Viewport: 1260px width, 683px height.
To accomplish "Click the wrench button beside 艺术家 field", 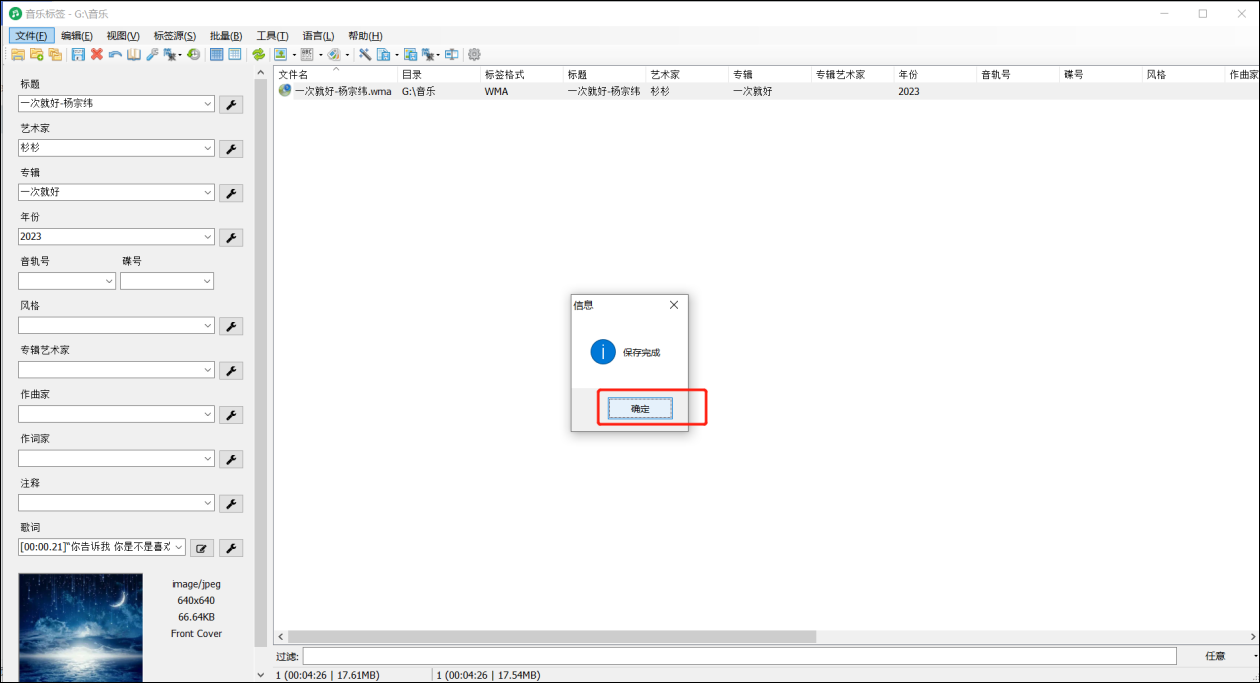I will pyautogui.click(x=230, y=149).
